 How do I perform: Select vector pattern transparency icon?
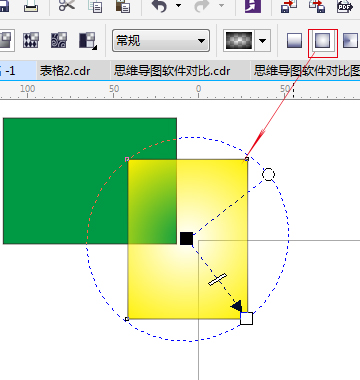click(31, 40)
